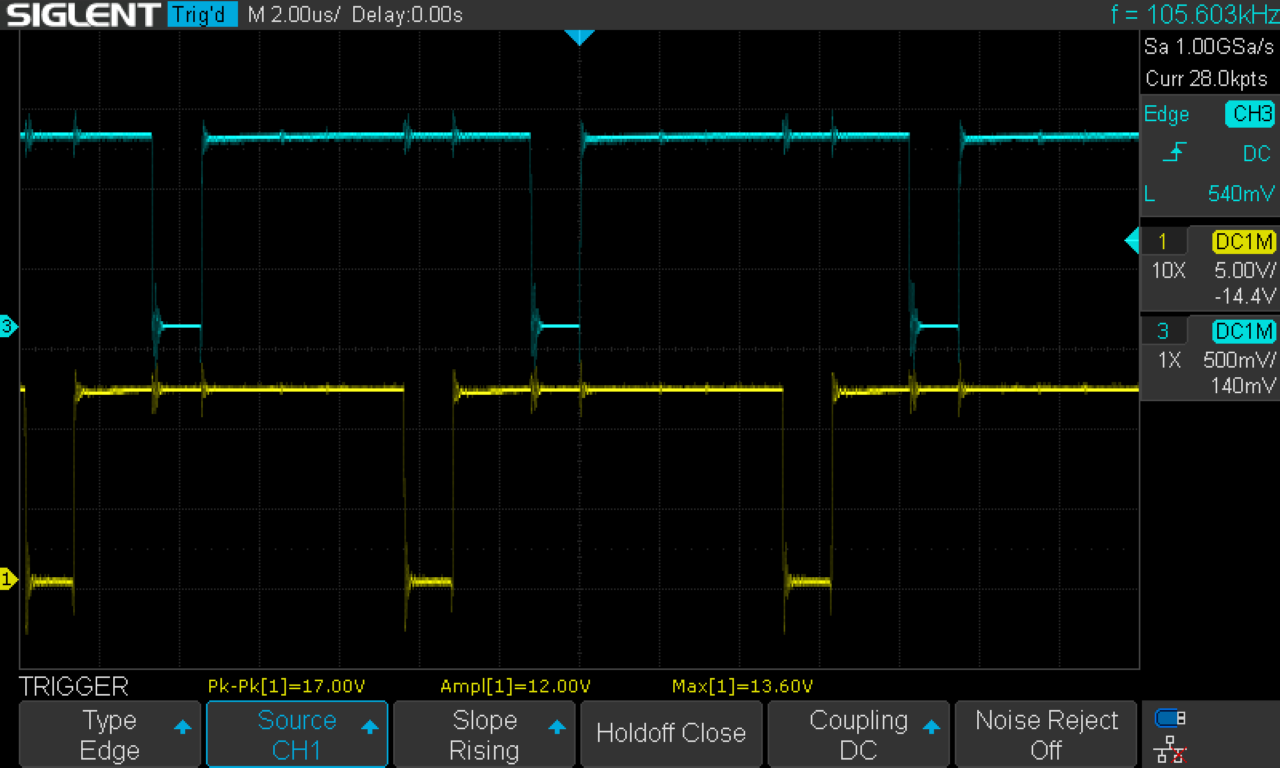Toggle Noise Reject Off setting
The image size is (1280, 768).
click(1045, 734)
